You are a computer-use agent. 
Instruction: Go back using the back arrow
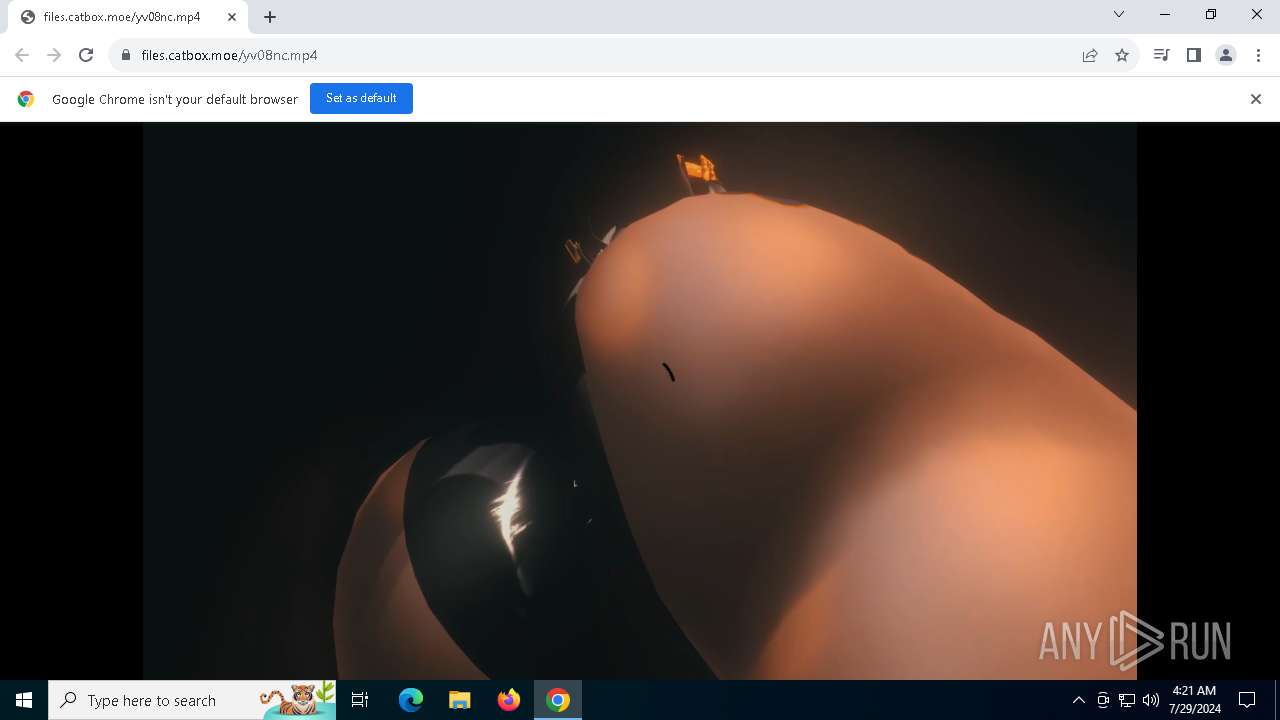[22, 55]
